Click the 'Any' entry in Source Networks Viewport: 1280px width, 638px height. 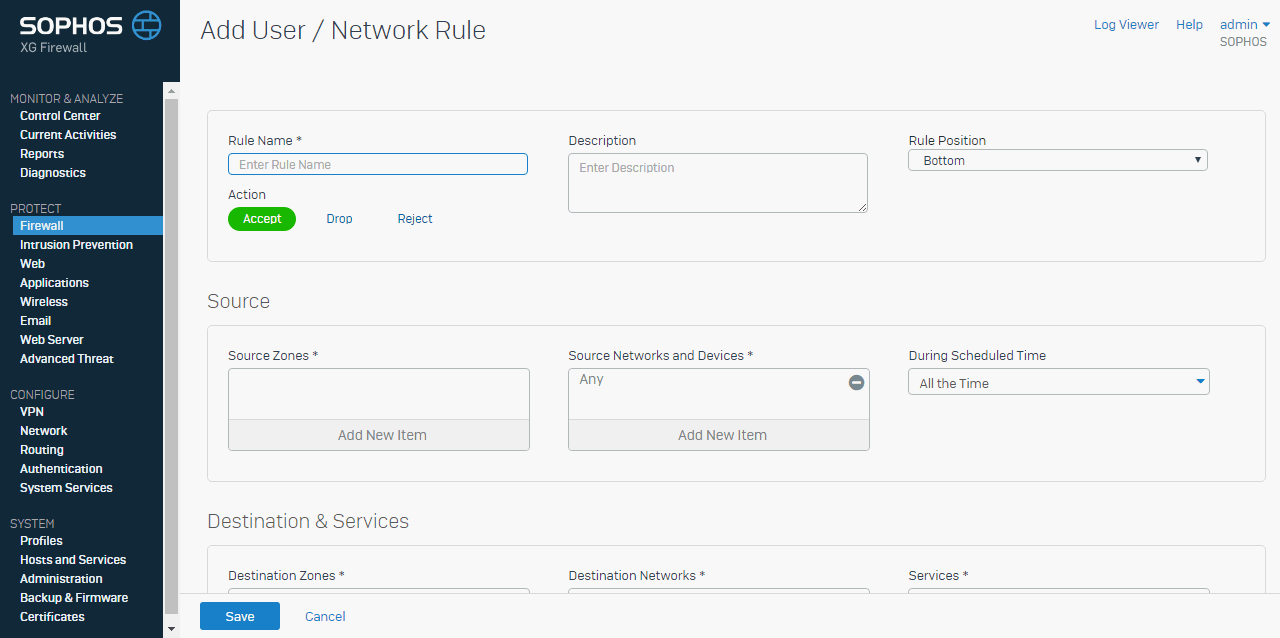click(591, 380)
